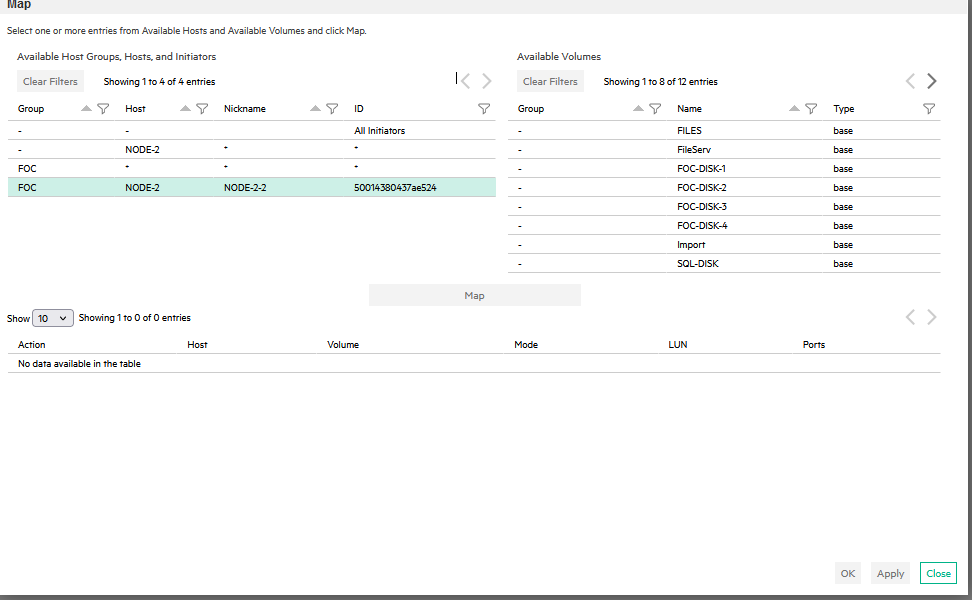972x600 pixels.
Task: Select the FOC-DISK-3 volume
Action: click(724, 206)
